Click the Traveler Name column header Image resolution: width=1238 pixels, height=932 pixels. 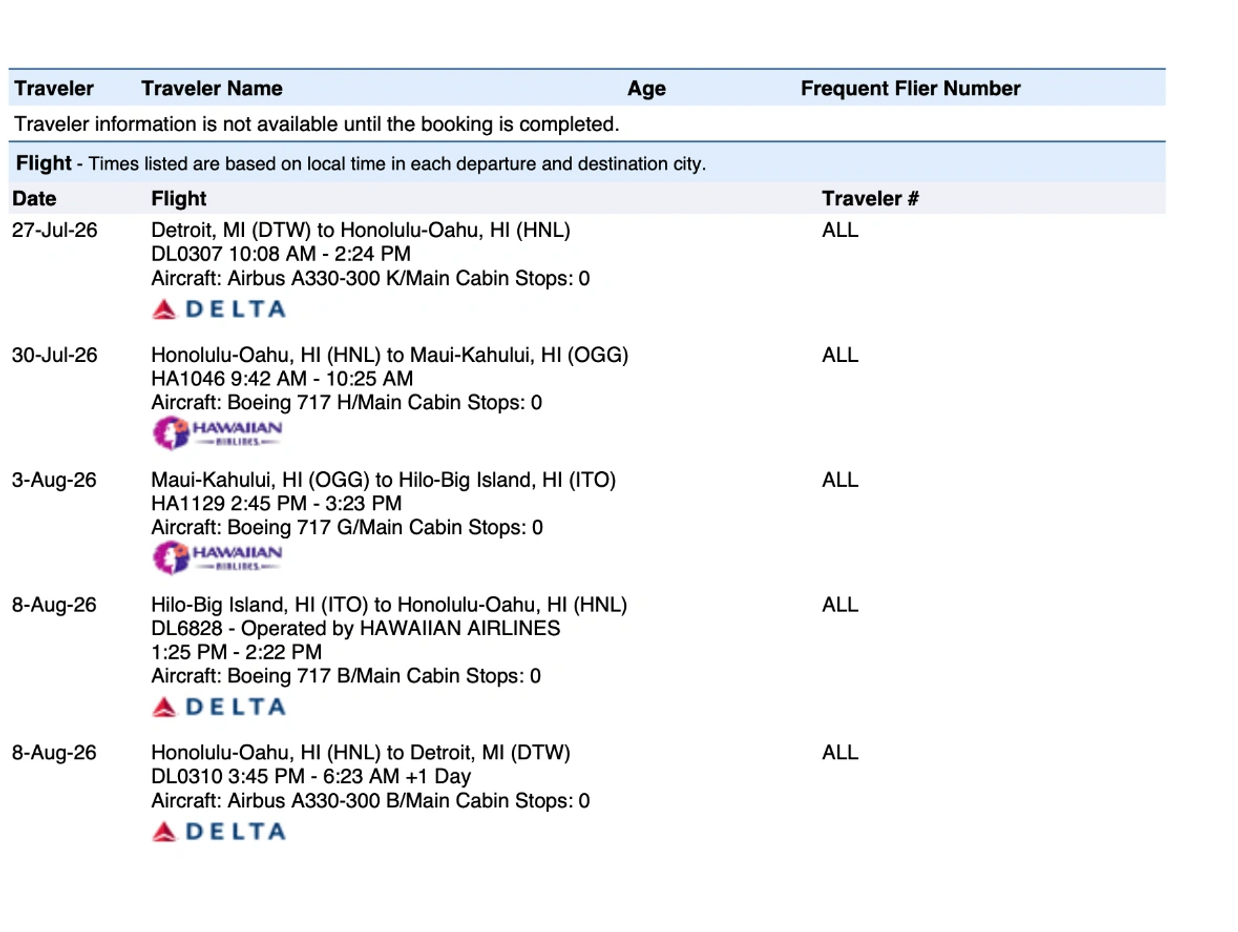(212, 88)
